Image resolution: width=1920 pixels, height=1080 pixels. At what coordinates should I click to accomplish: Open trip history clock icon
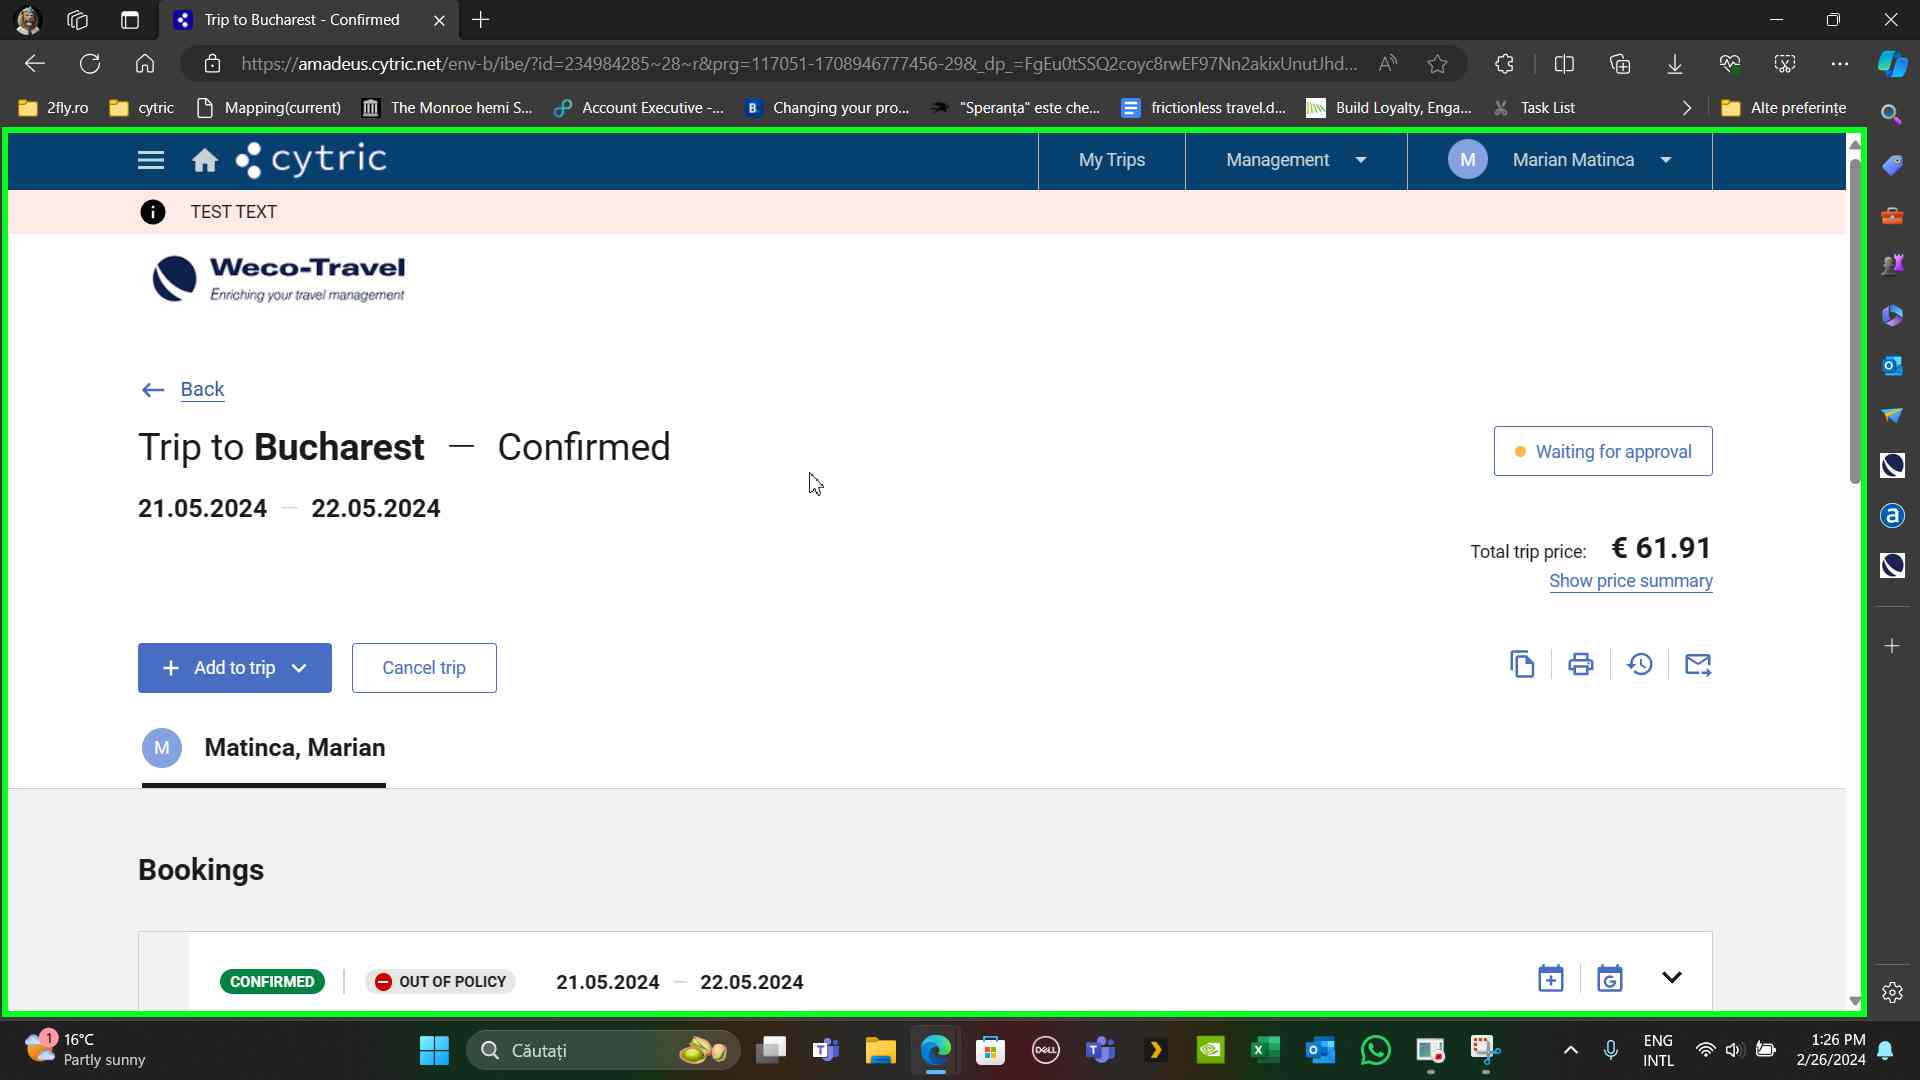tap(1640, 665)
